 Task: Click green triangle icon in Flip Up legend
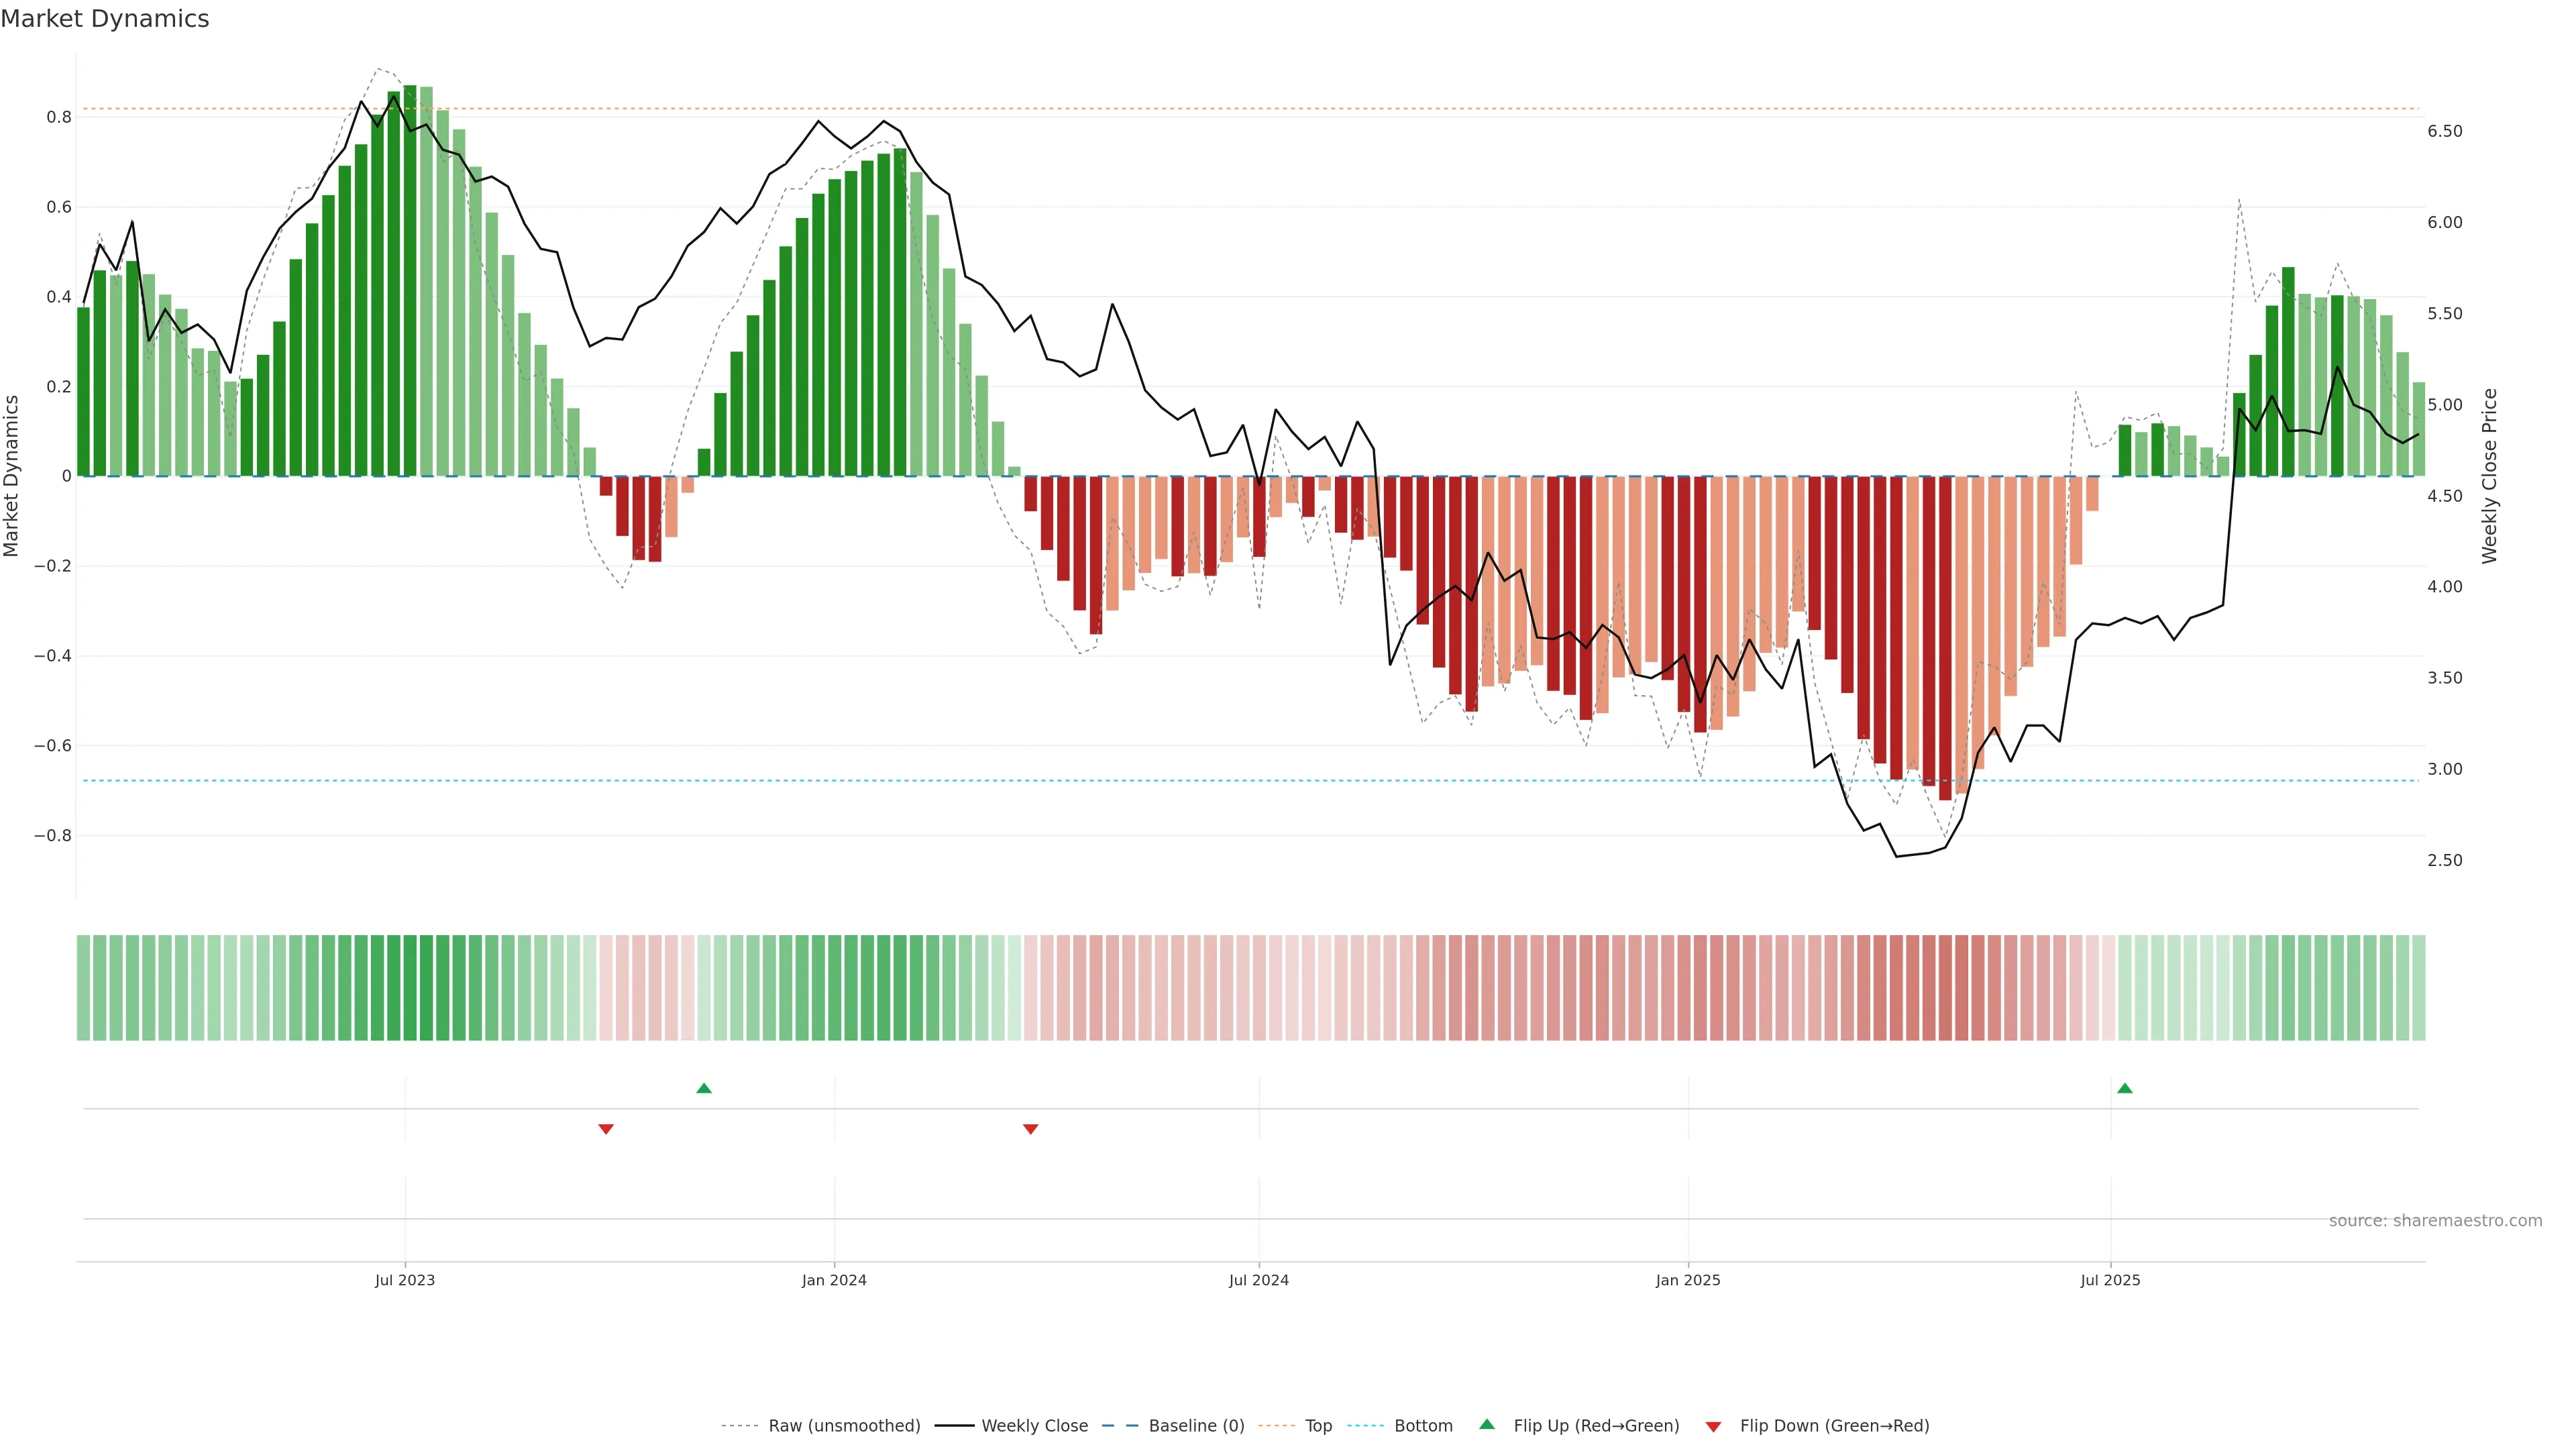pos(1486,1424)
